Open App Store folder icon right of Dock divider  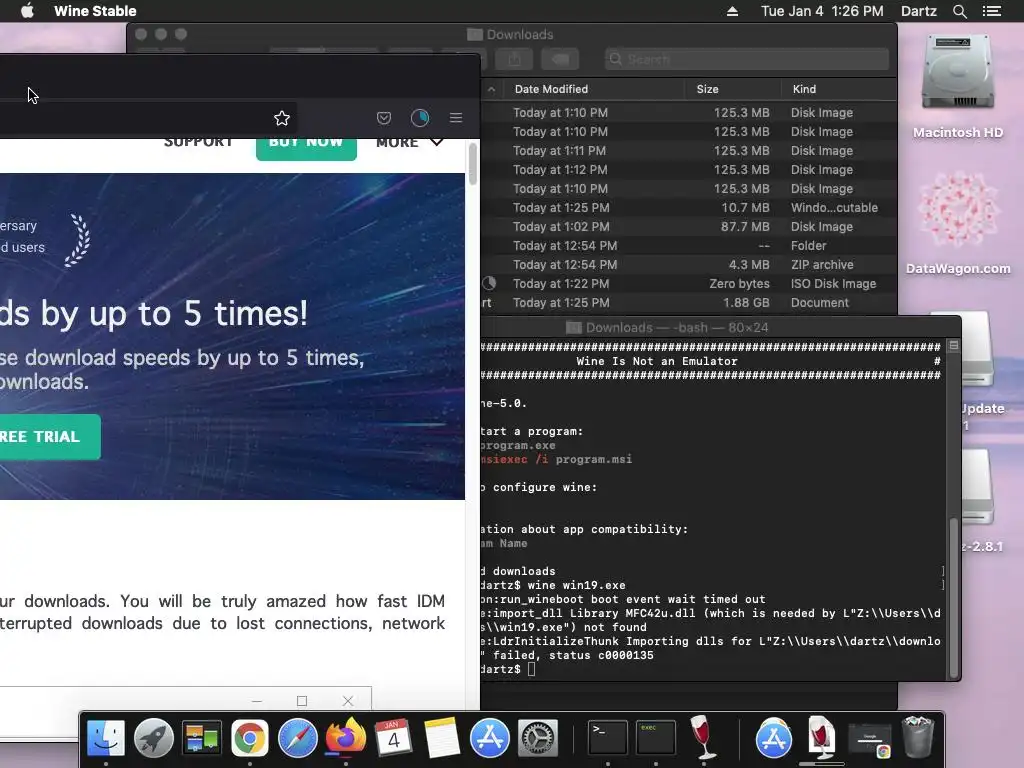coord(774,739)
